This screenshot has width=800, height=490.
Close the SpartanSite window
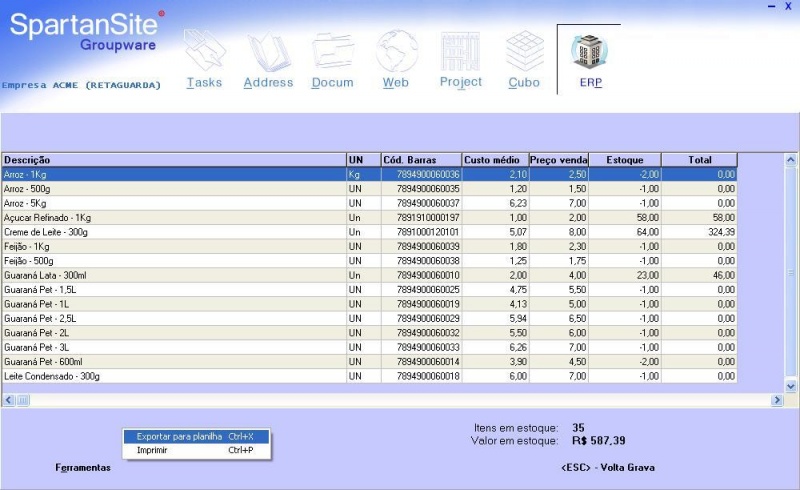pos(788,7)
